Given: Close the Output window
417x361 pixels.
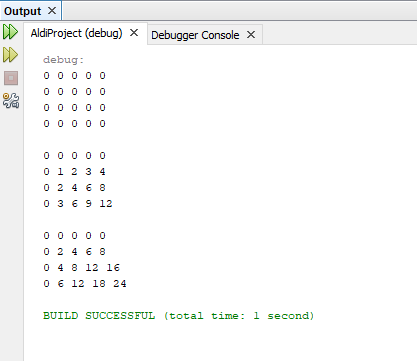Looking at the screenshot, I should click(52, 11).
